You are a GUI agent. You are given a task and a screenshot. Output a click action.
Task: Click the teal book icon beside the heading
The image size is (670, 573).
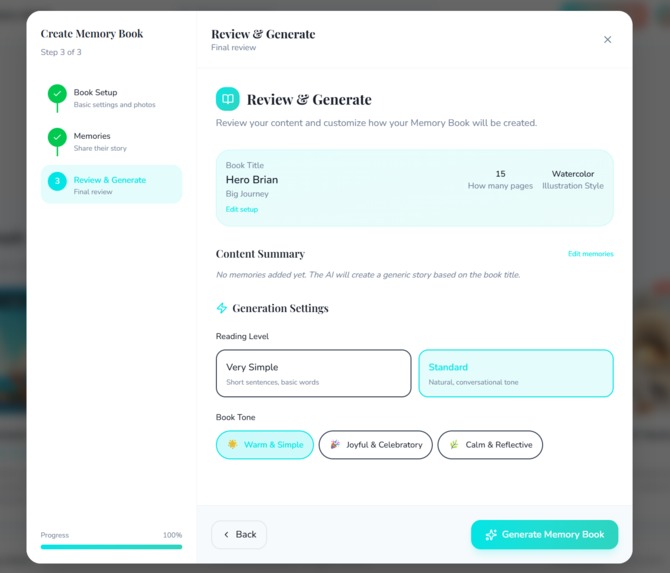click(228, 99)
